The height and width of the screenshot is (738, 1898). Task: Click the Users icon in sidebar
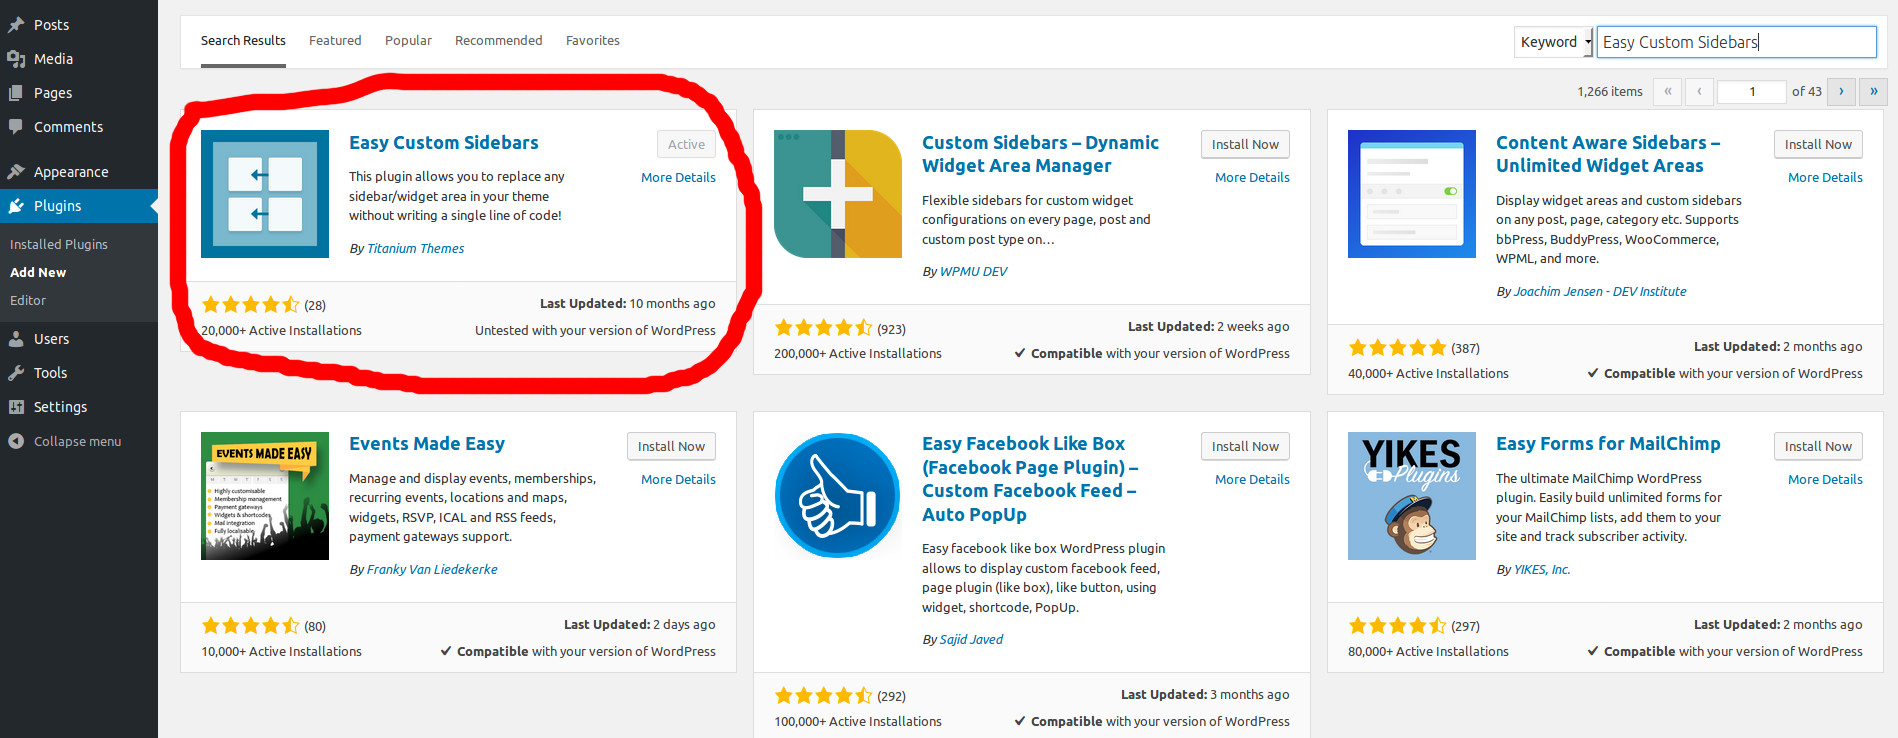coord(16,339)
